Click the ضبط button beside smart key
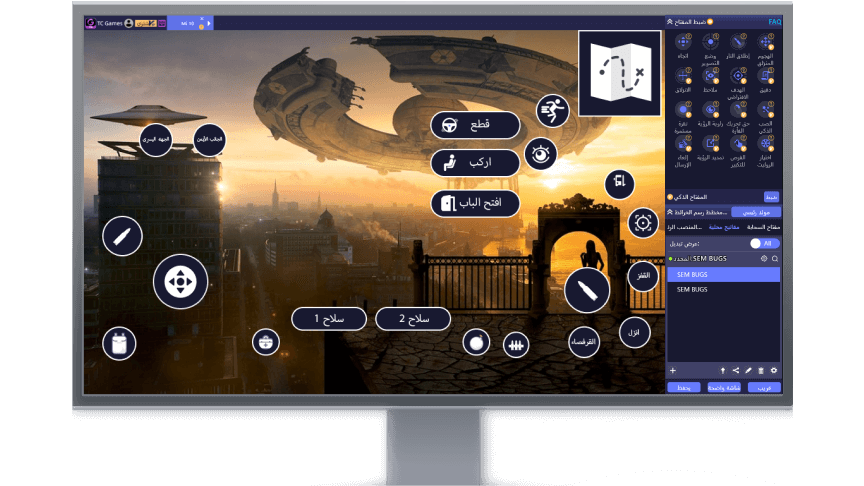864x486 pixels. [x=771, y=197]
